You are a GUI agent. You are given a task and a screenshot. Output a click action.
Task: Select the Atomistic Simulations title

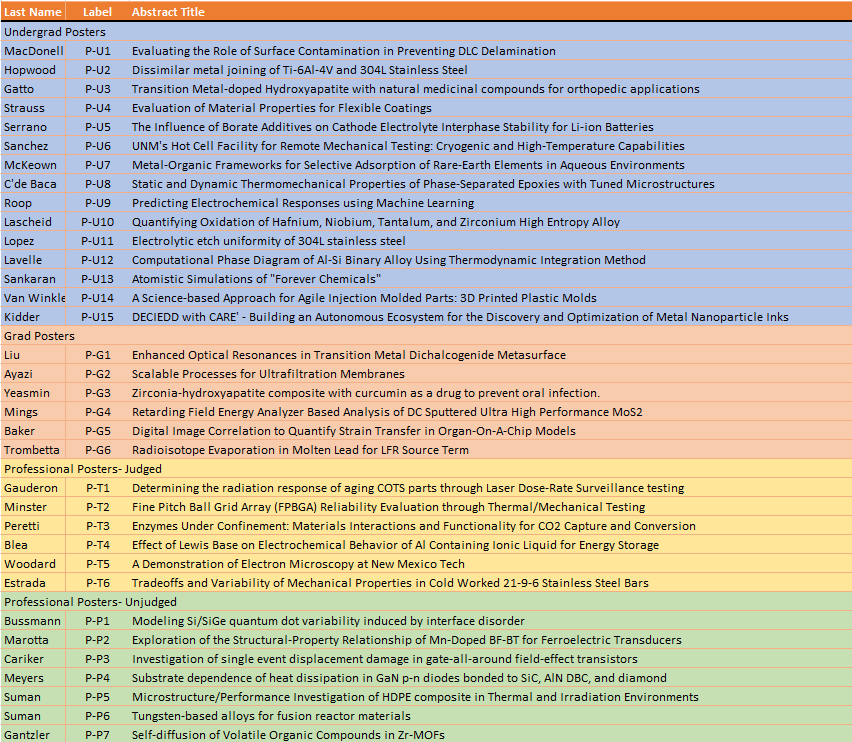pyautogui.click(x=256, y=279)
